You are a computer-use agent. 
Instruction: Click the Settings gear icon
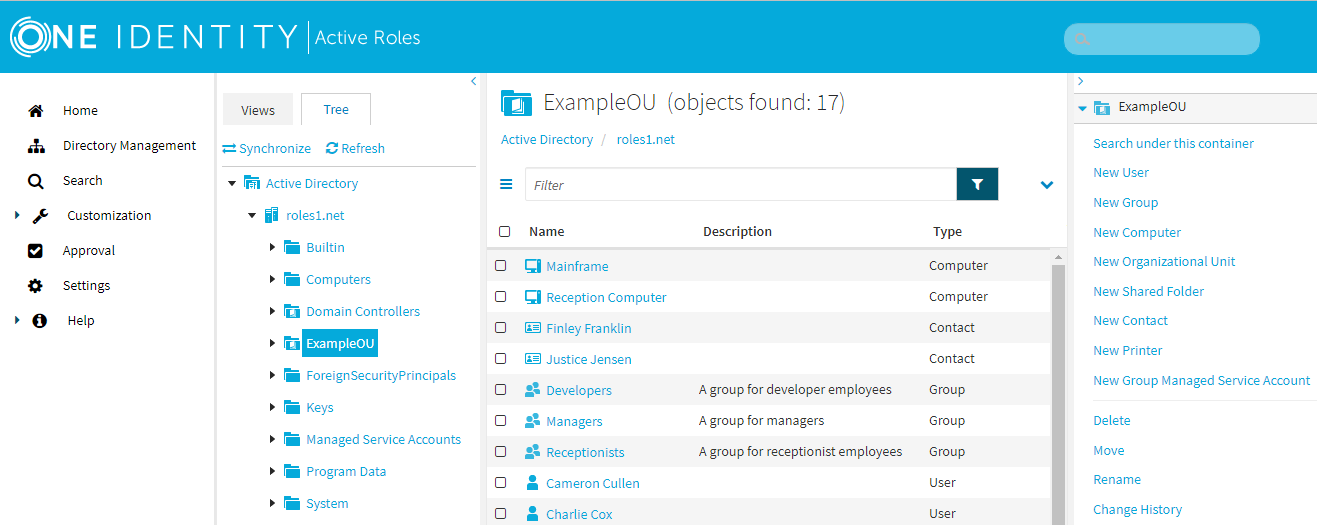point(36,286)
